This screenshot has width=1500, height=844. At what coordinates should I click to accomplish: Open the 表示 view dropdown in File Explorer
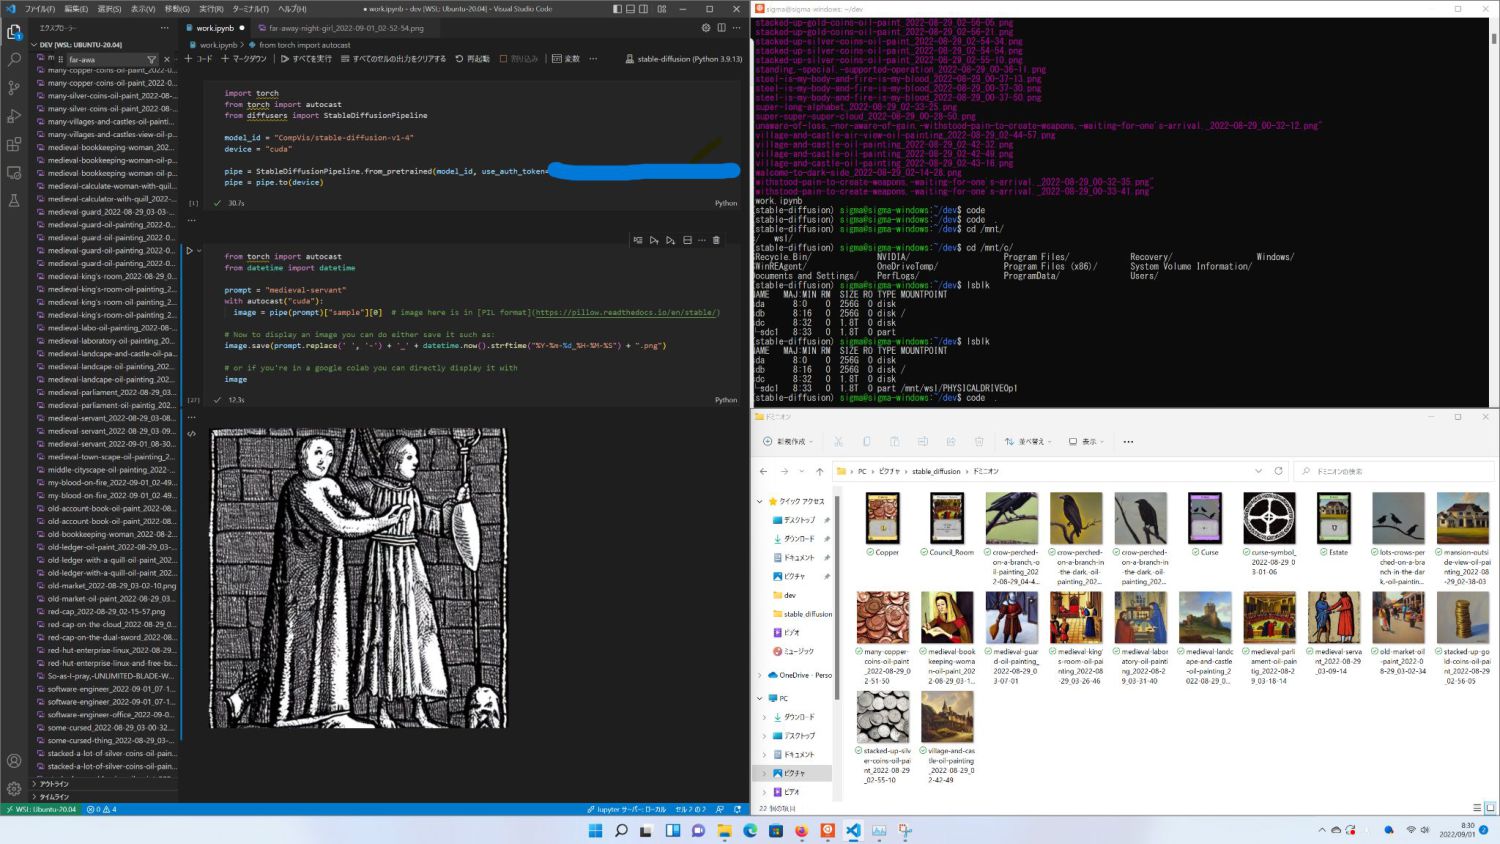click(x=1085, y=441)
